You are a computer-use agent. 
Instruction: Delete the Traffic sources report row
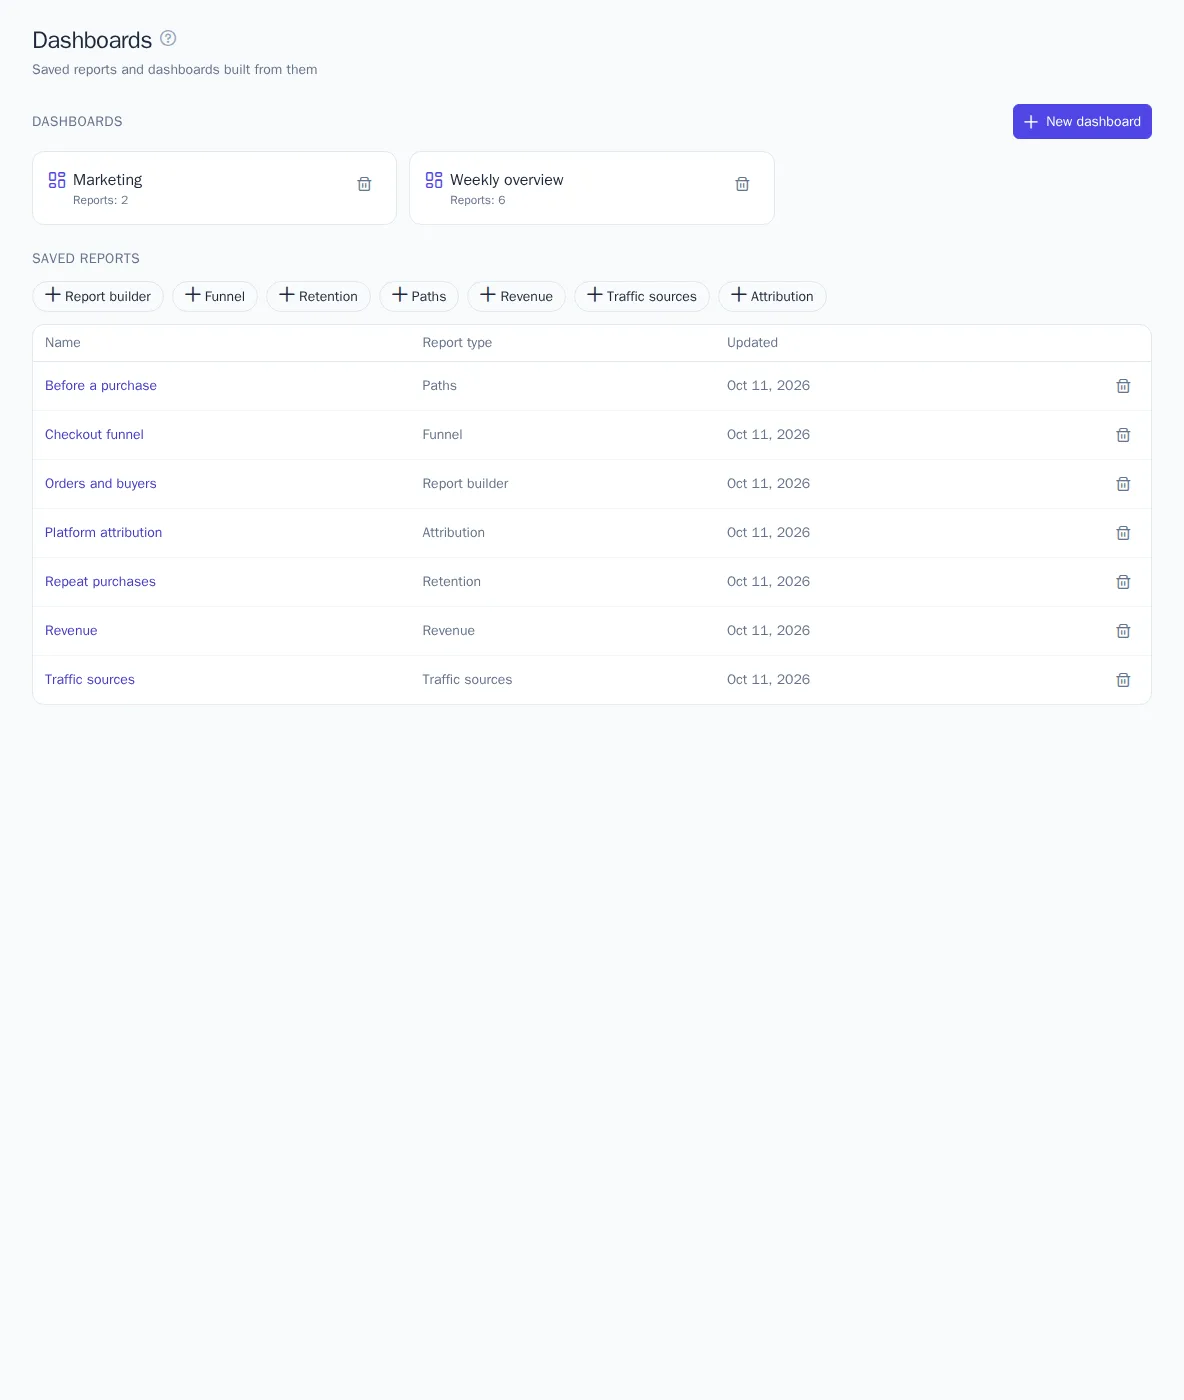click(1123, 680)
